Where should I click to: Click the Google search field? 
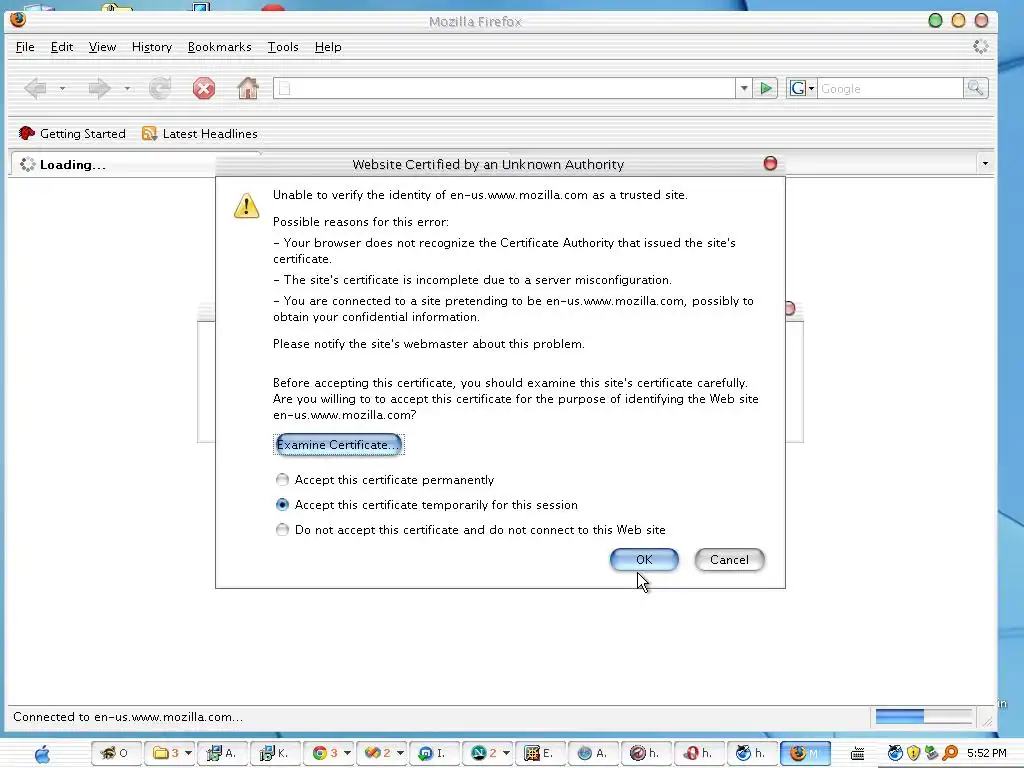point(890,88)
